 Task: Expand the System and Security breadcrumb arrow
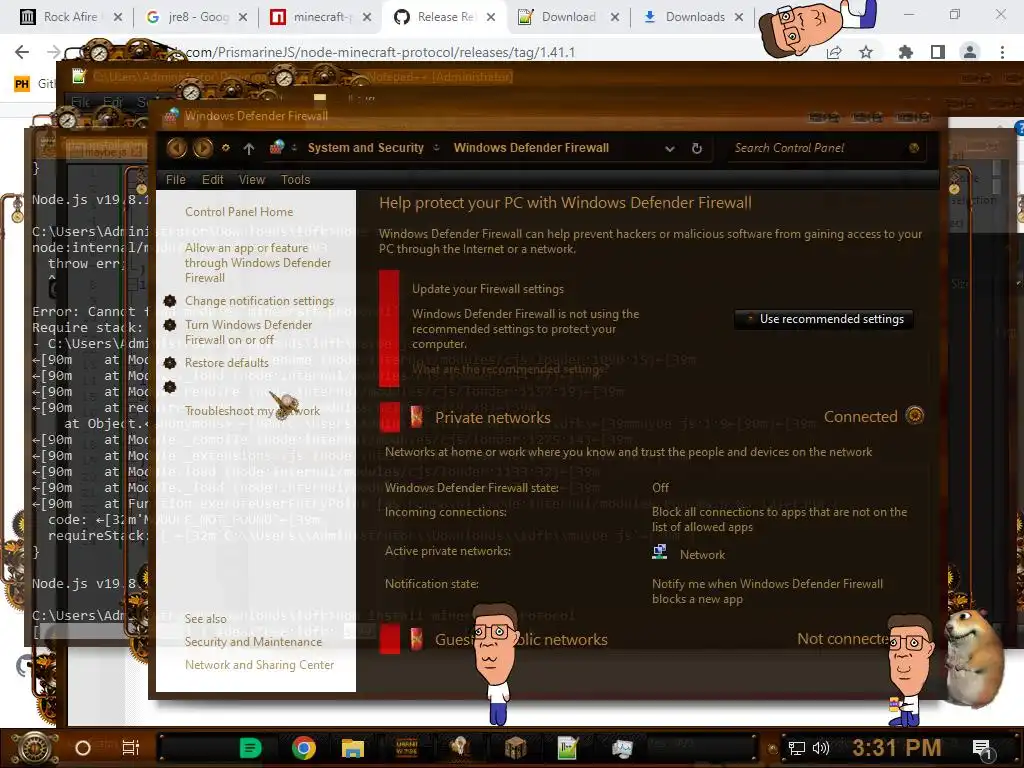(436, 148)
